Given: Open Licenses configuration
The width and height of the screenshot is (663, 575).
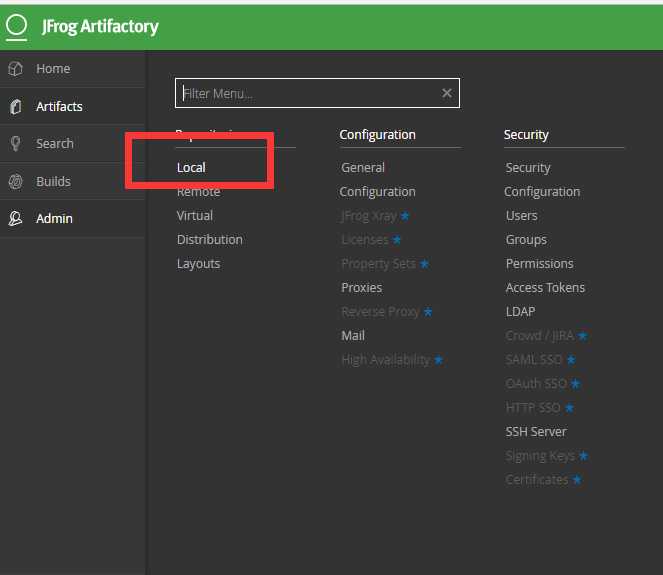Looking at the screenshot, I should 365,240.
